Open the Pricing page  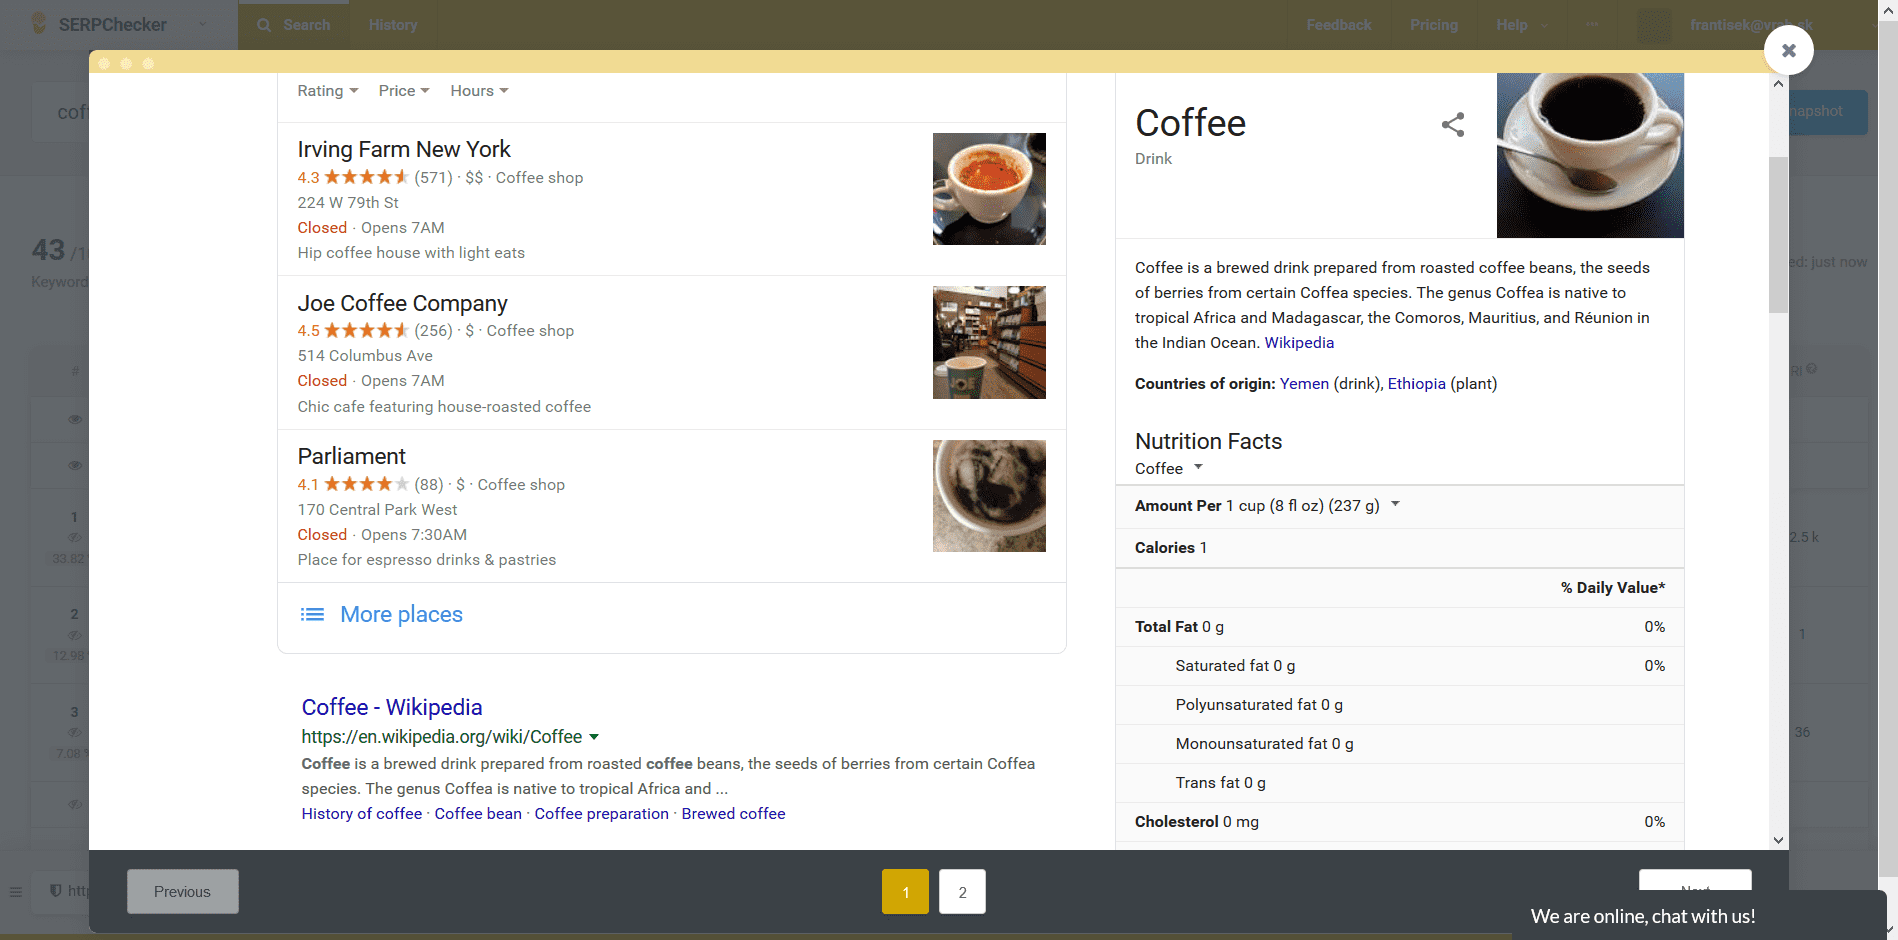[1434, 25]
